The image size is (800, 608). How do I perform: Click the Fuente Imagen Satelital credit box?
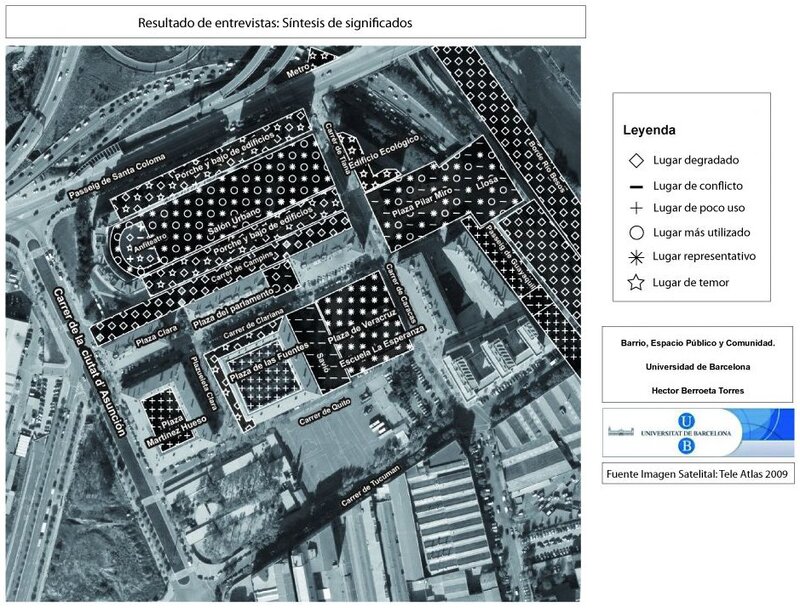click(x=698, y=474)
